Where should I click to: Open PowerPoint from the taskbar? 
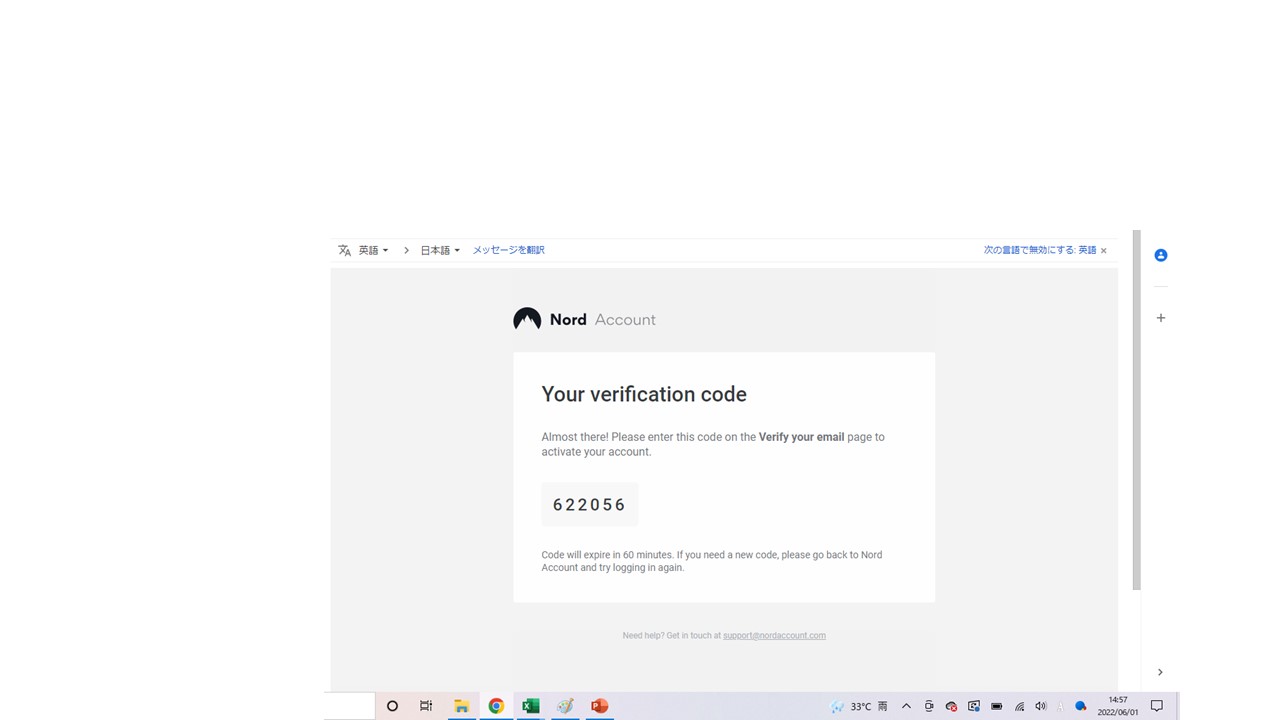coord(600,706)
